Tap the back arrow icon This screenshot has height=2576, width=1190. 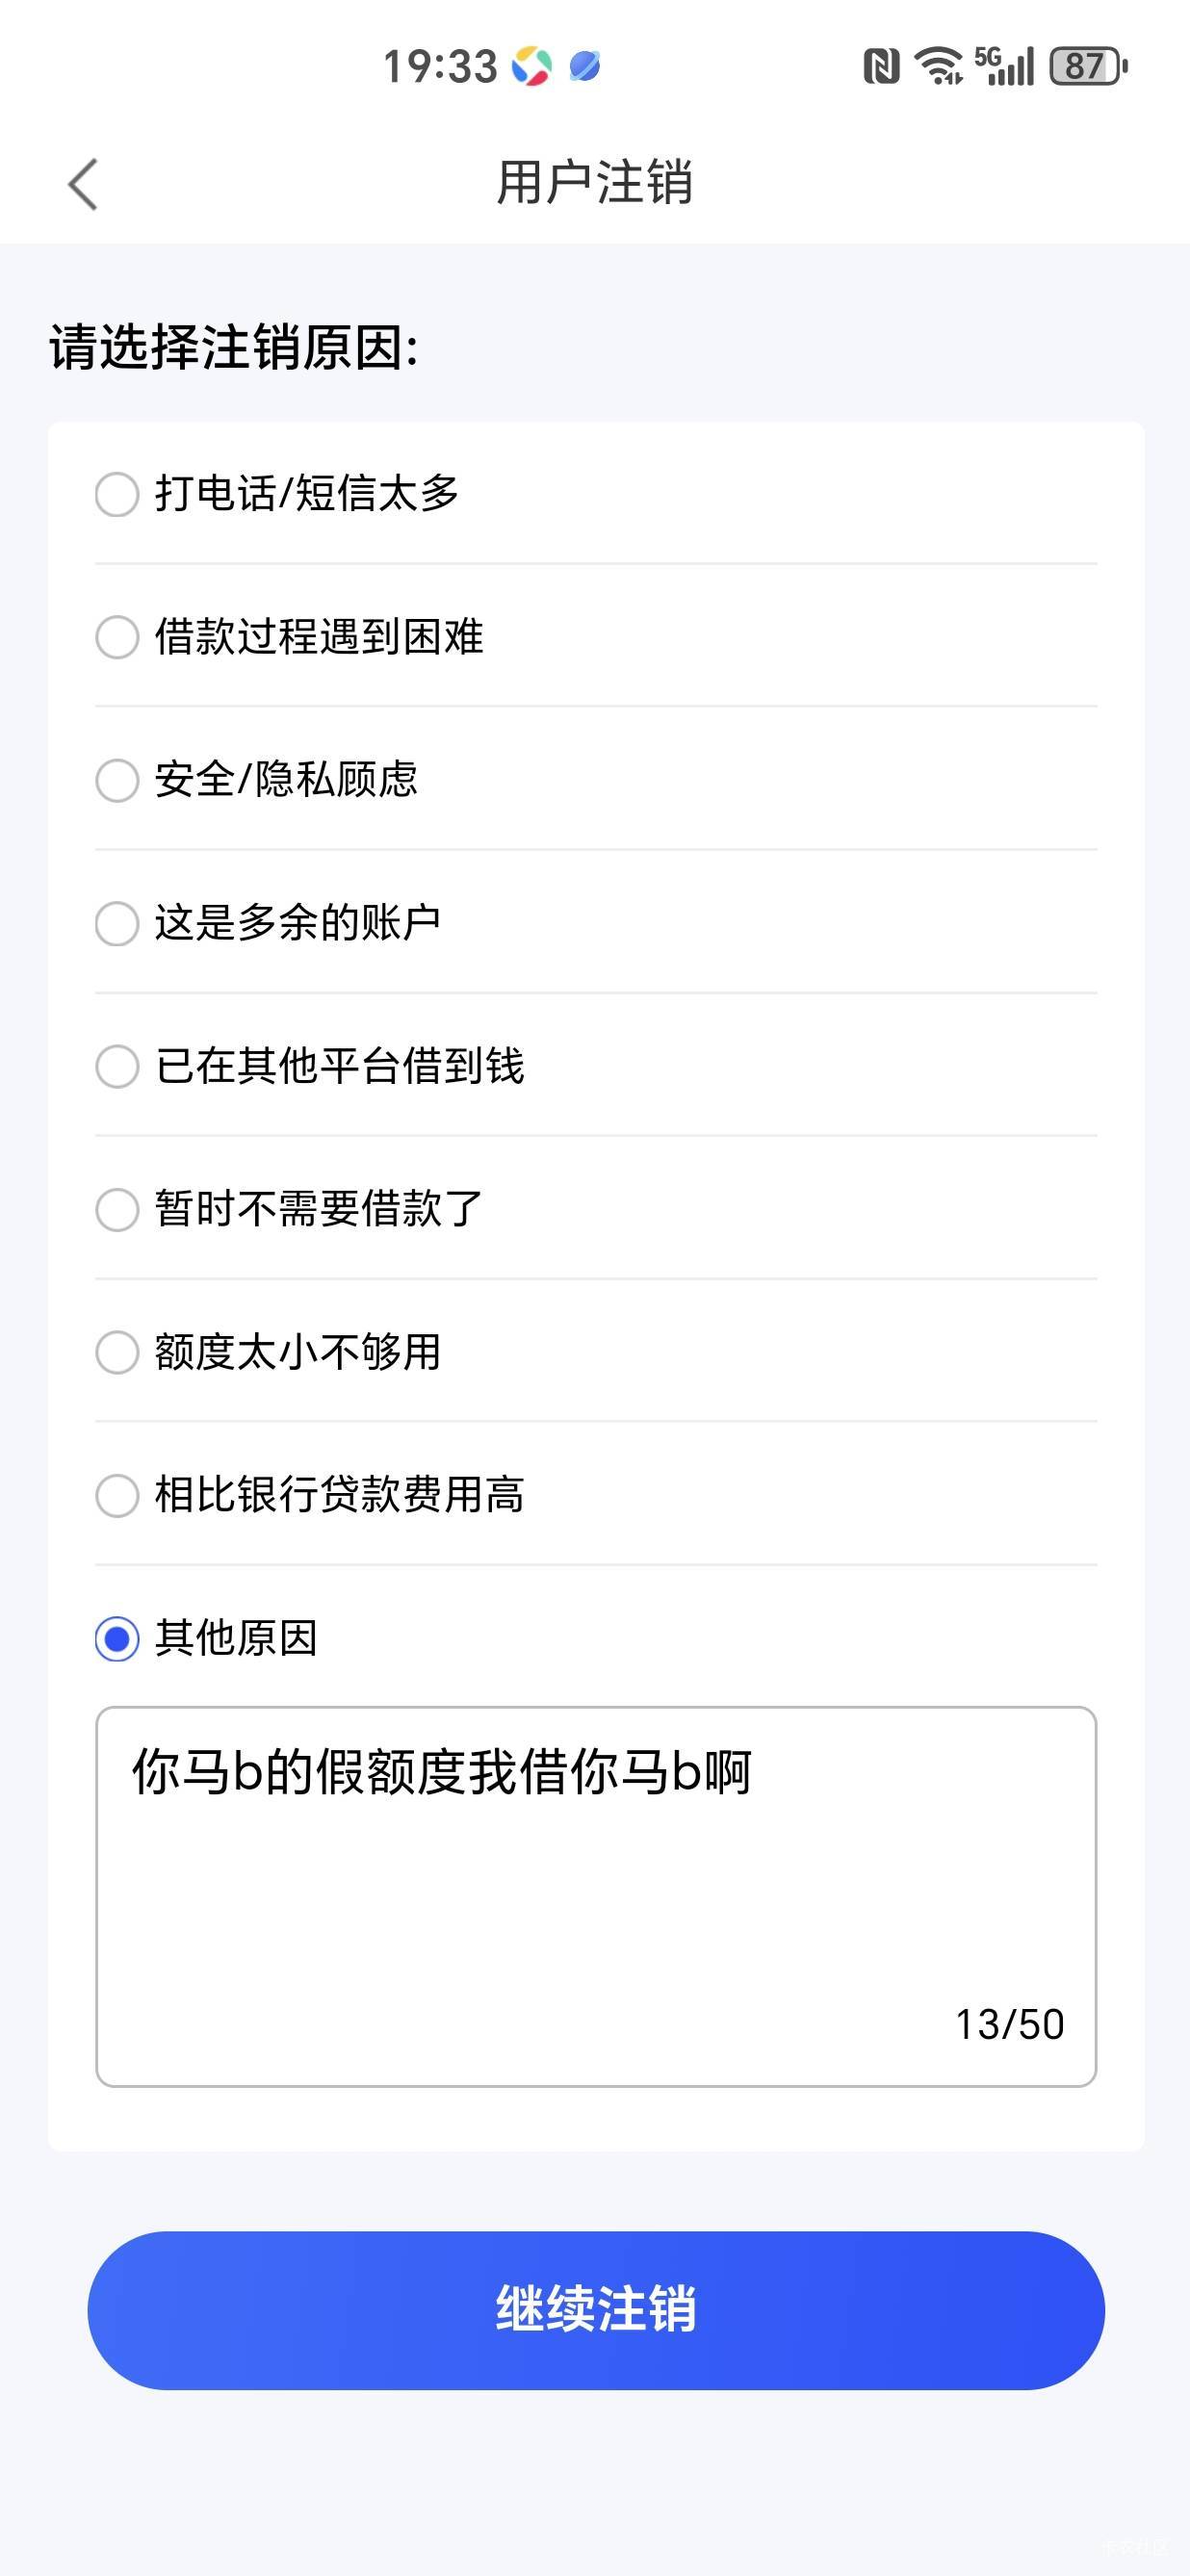[x=83, y=184]
